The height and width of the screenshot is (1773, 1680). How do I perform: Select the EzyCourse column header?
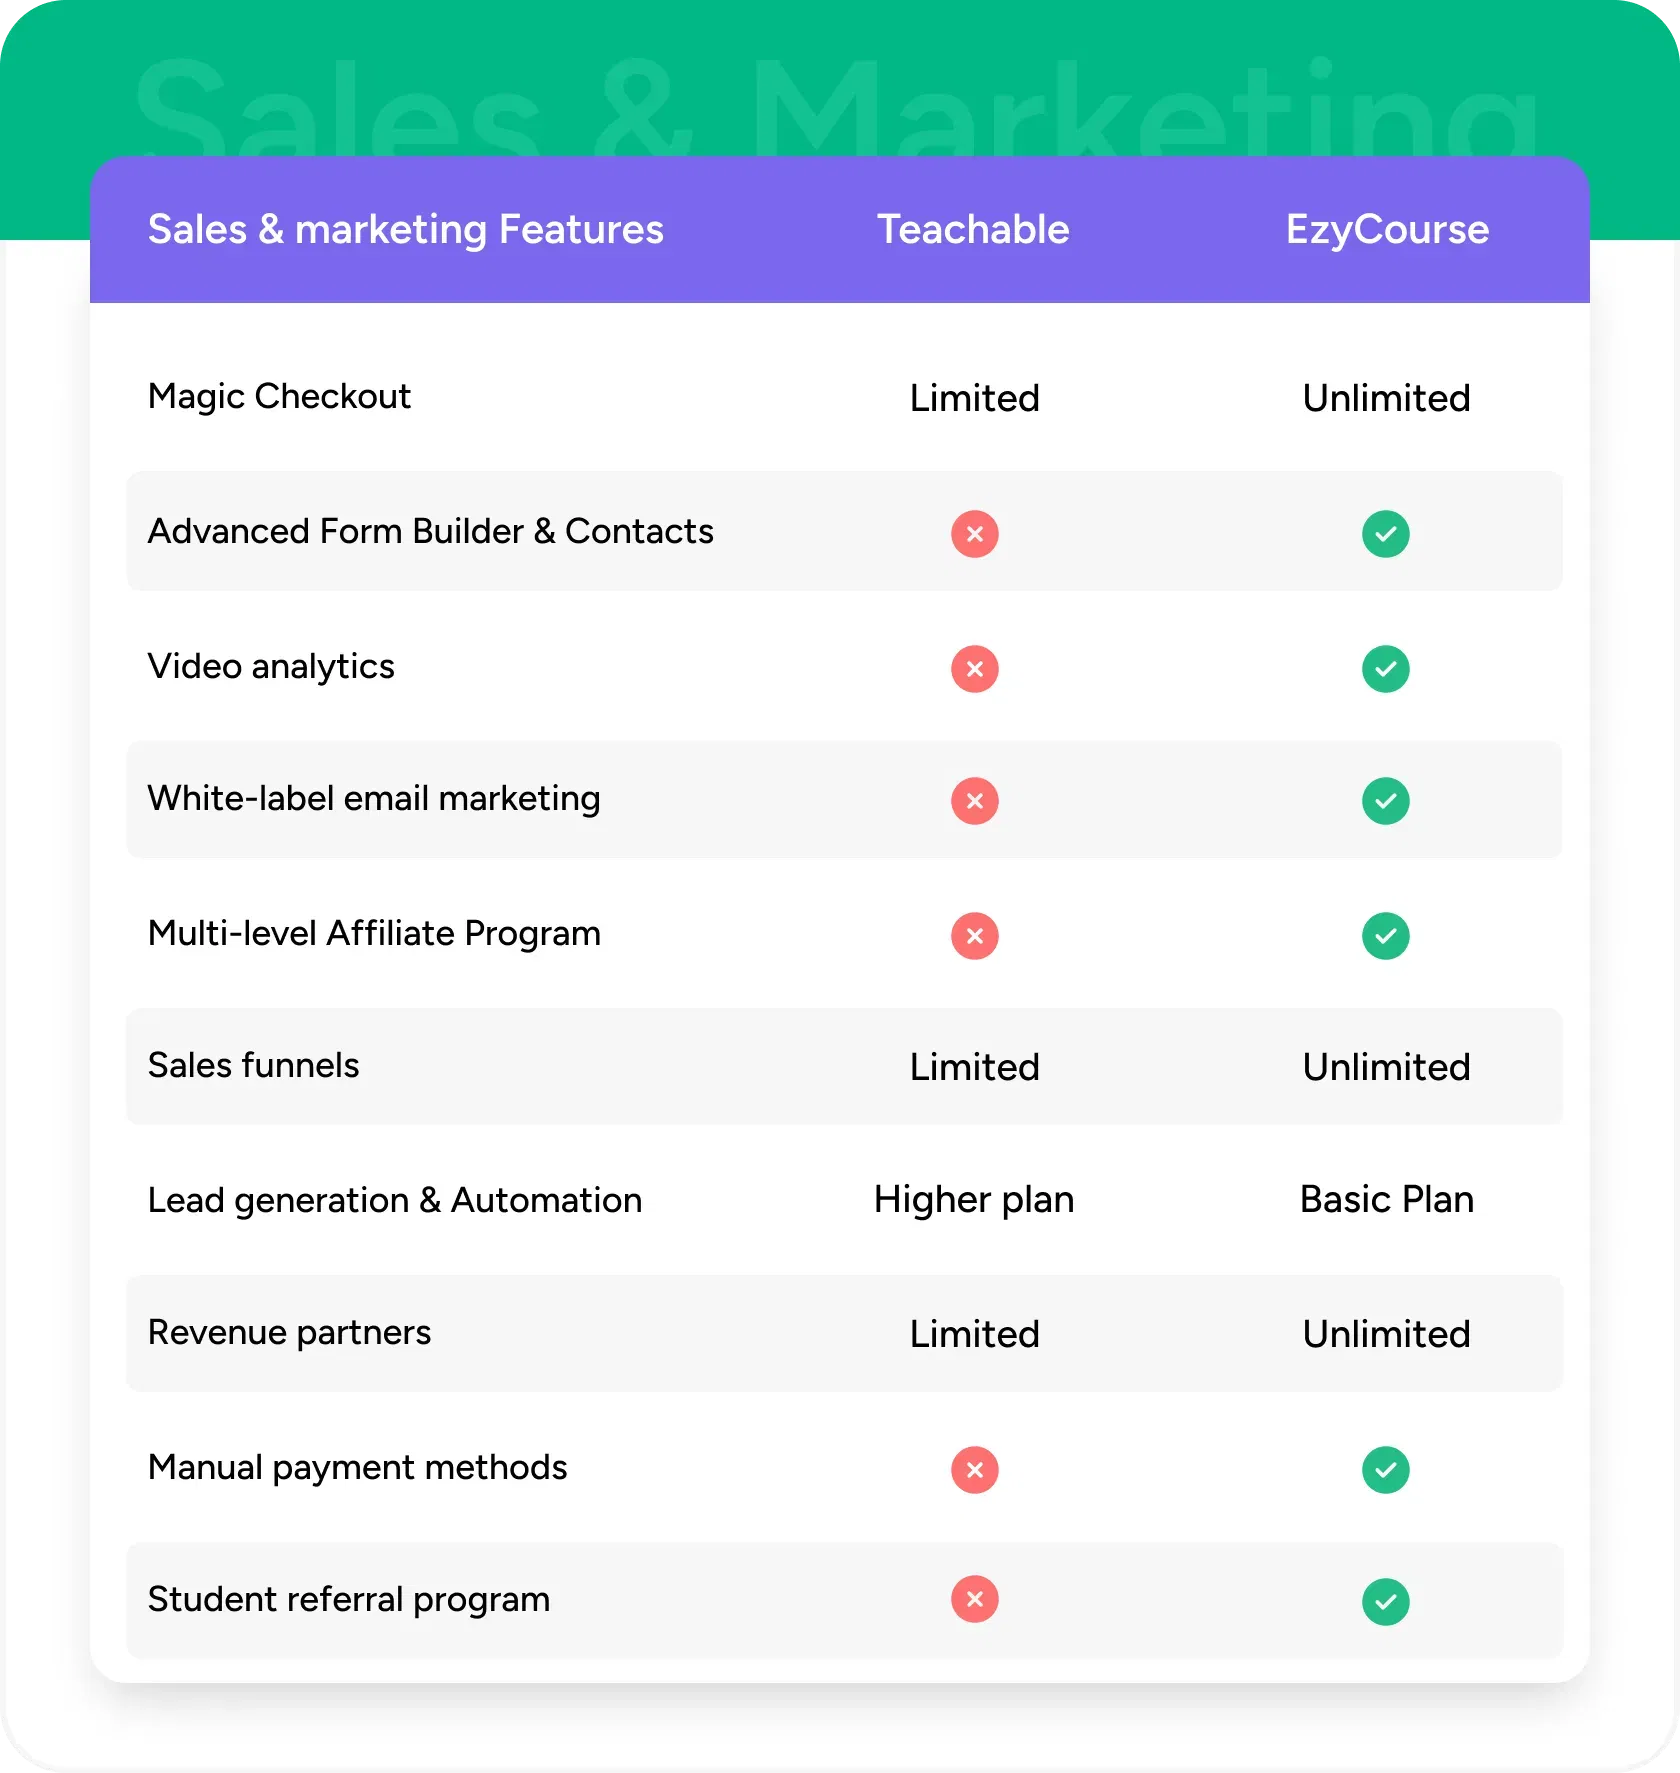pos(1387,231)
